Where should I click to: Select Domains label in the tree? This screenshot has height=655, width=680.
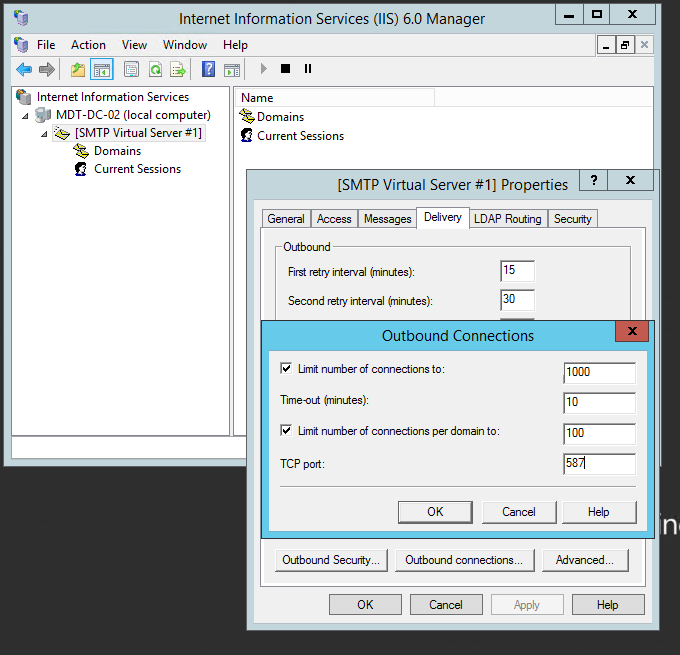click(x=118, y=151)
